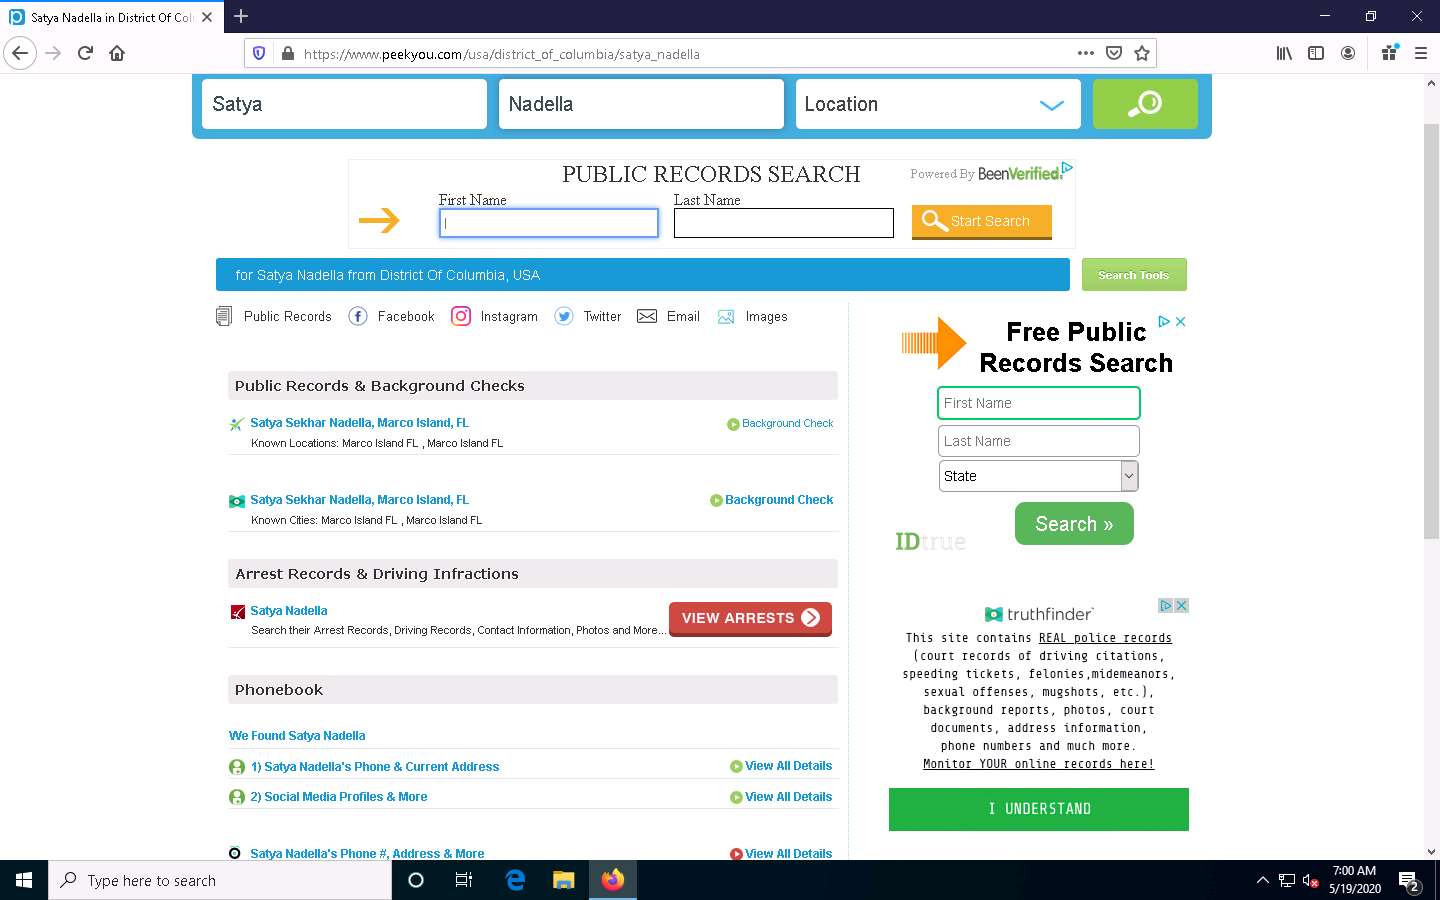
Task: Click the page vertical scrollbar thumb
Action: point(1431,333)
